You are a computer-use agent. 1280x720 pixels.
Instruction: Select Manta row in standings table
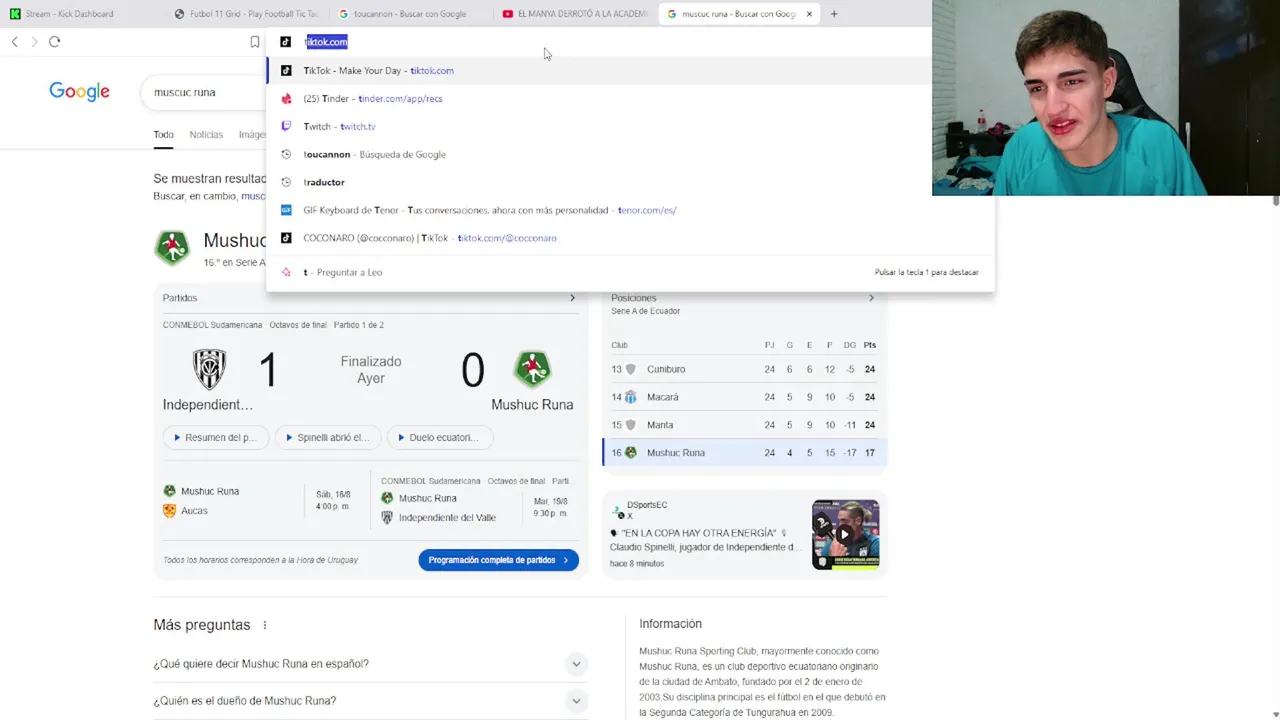point(744,425)
